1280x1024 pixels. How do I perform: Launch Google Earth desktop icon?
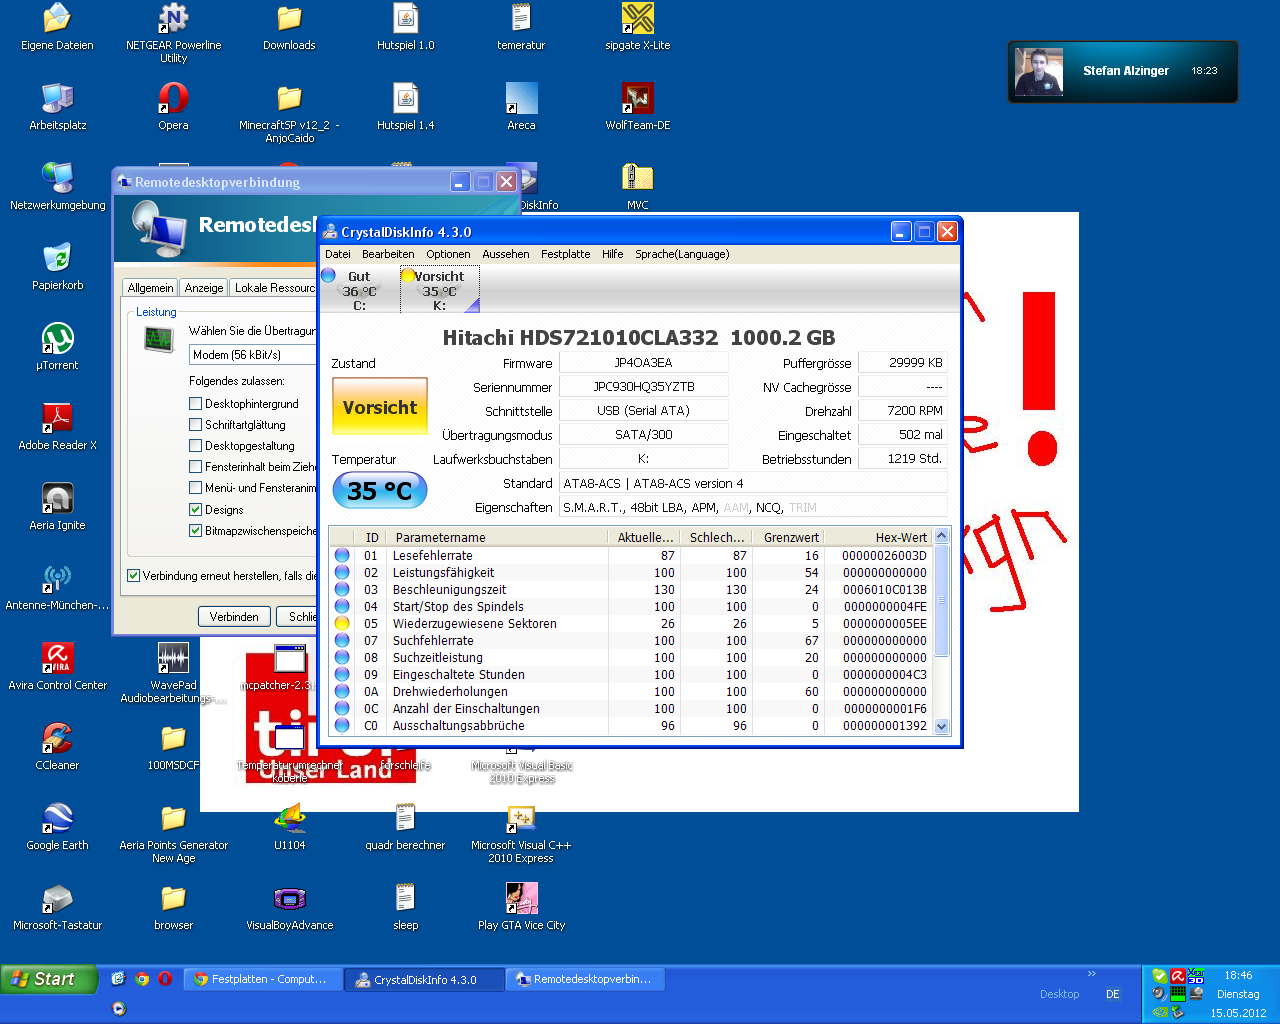pos(57,827)
